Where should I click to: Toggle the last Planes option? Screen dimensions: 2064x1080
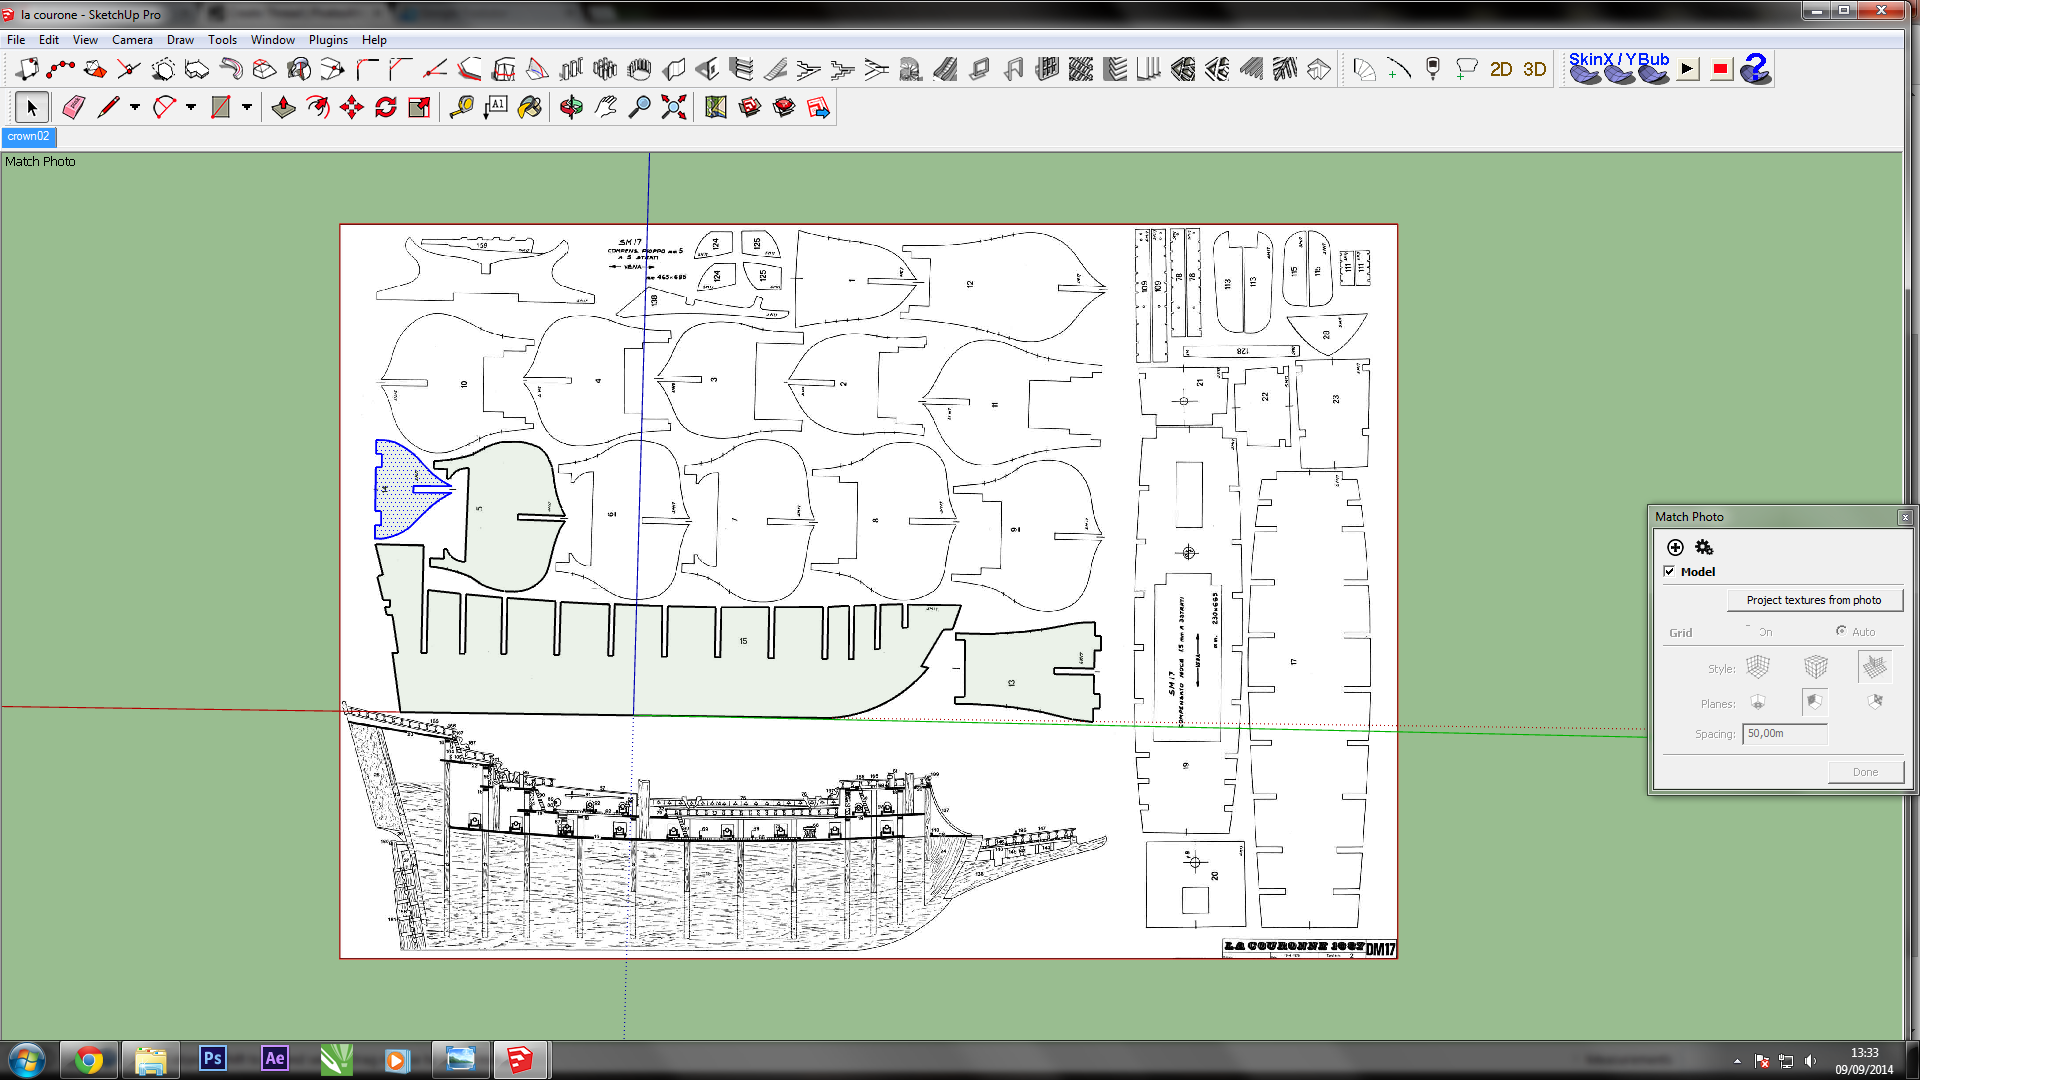pos(1875,702)
